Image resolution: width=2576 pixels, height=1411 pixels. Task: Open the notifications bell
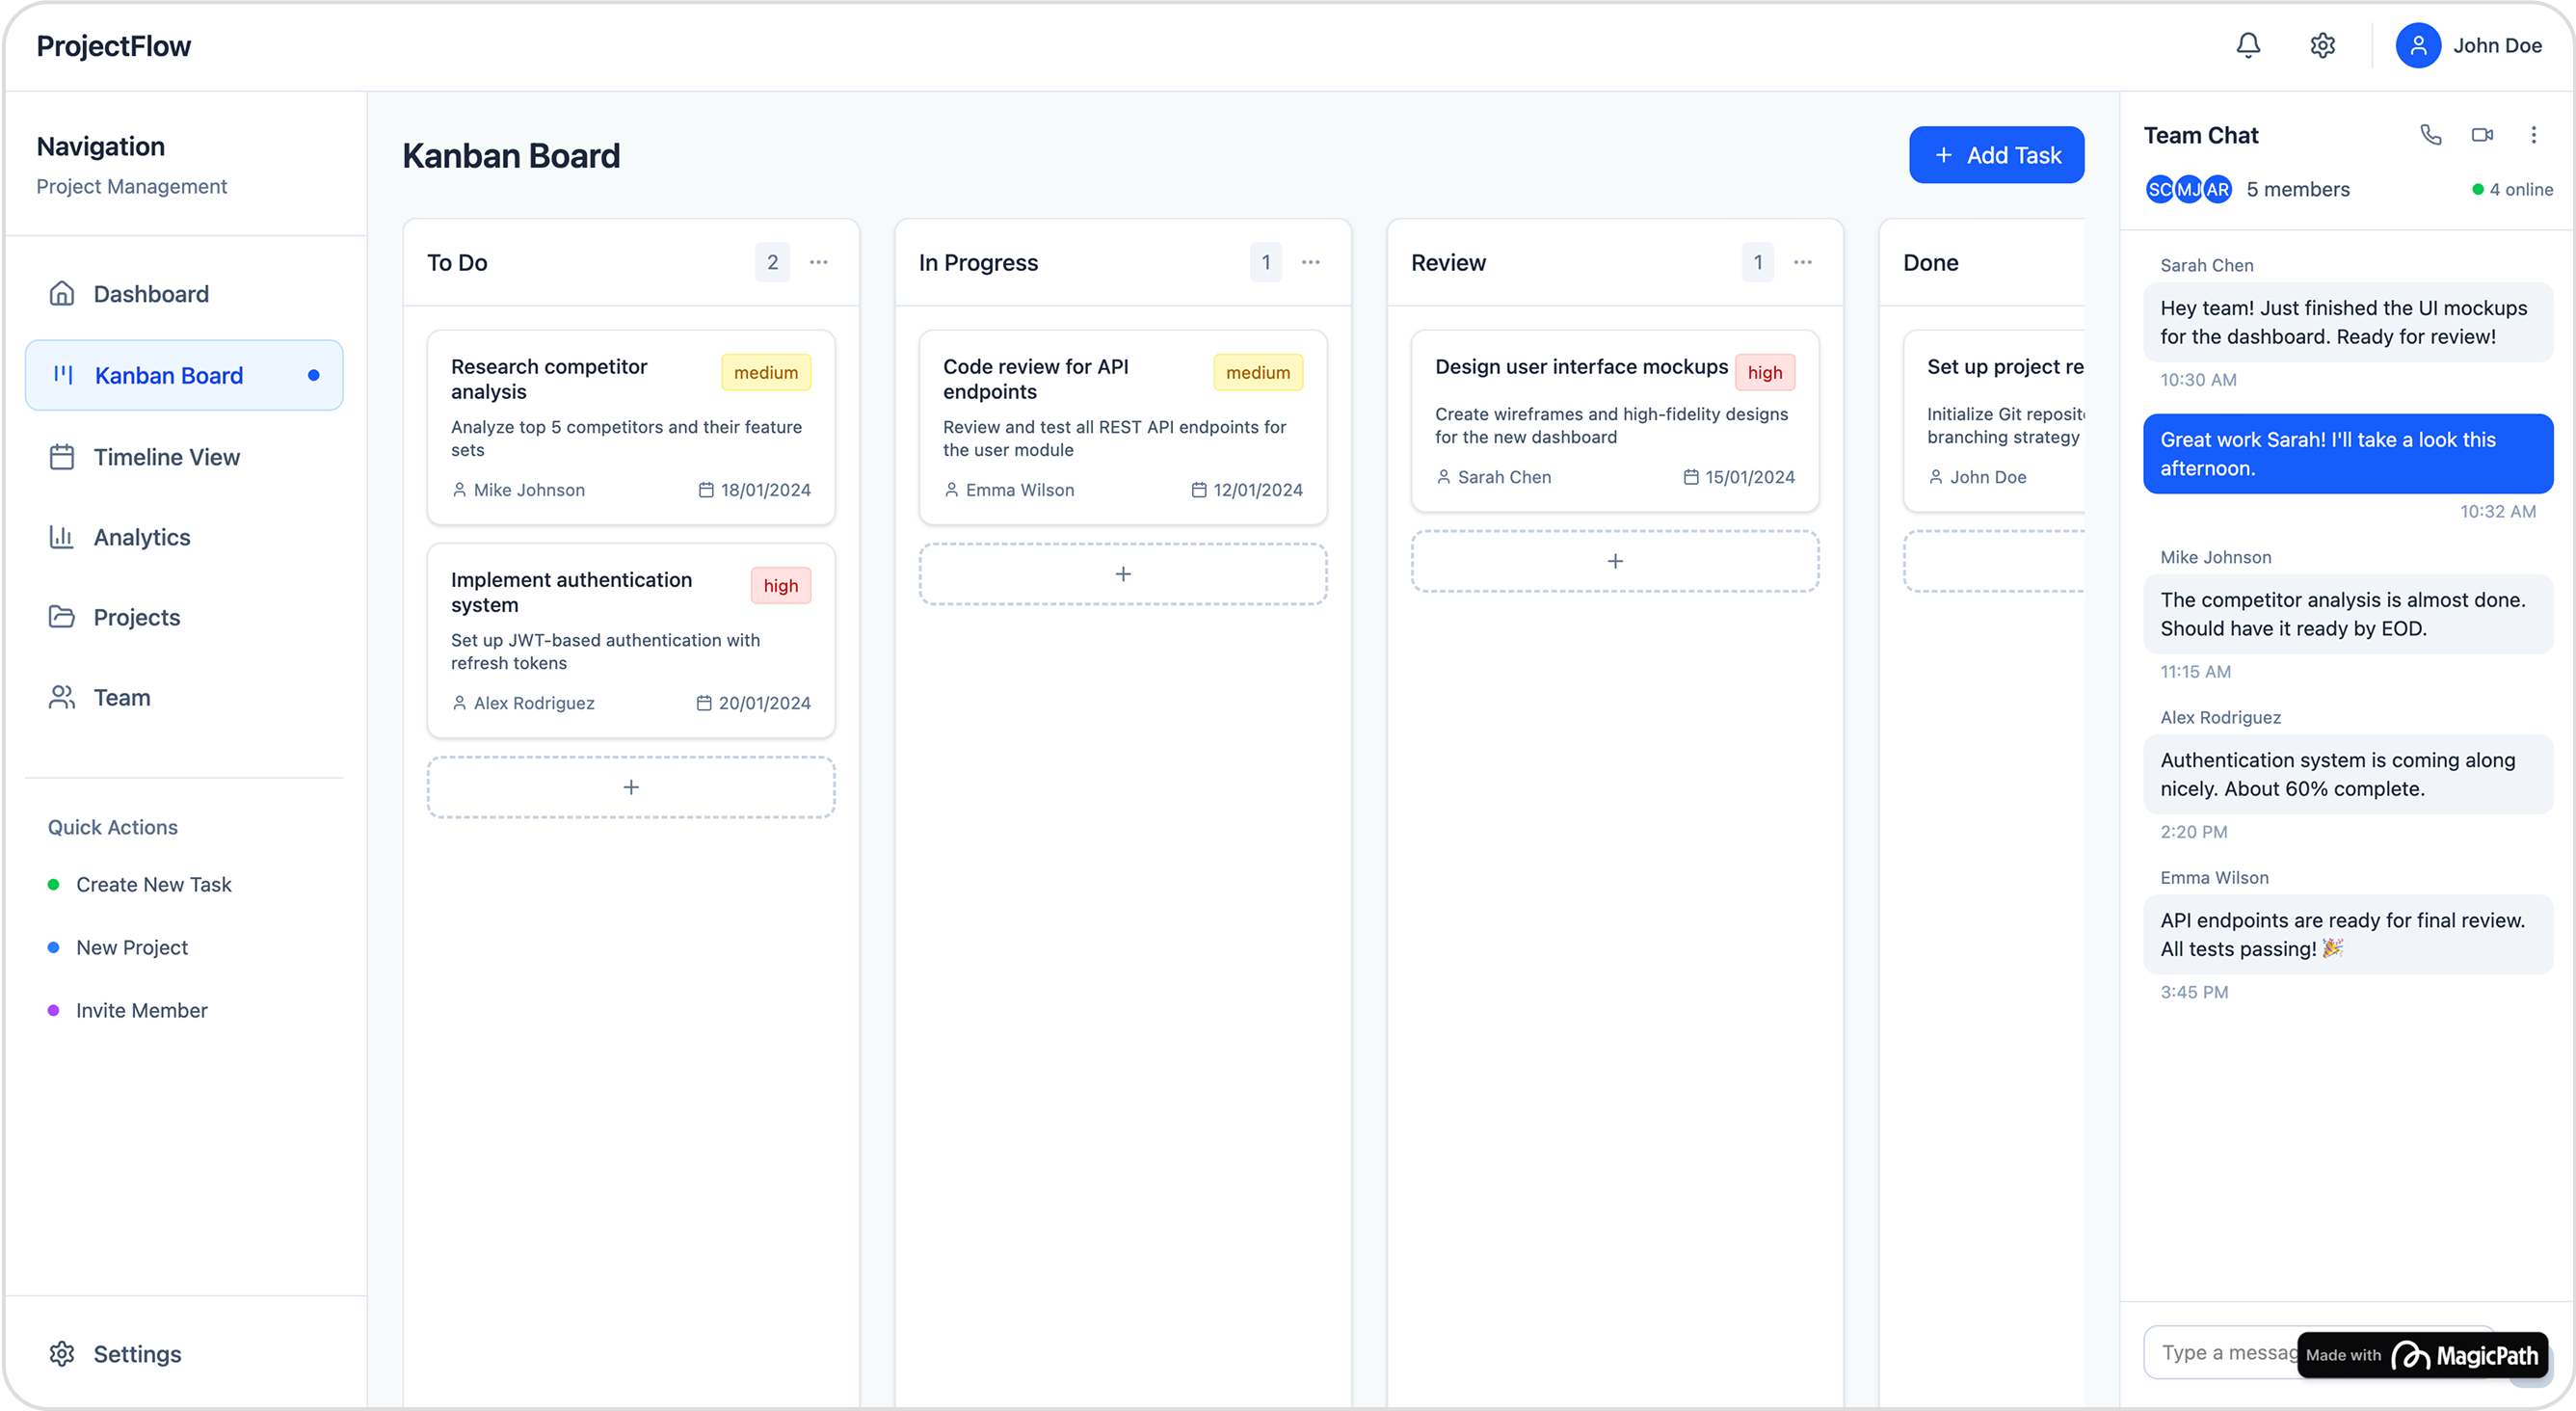[x=2248, y=45]
